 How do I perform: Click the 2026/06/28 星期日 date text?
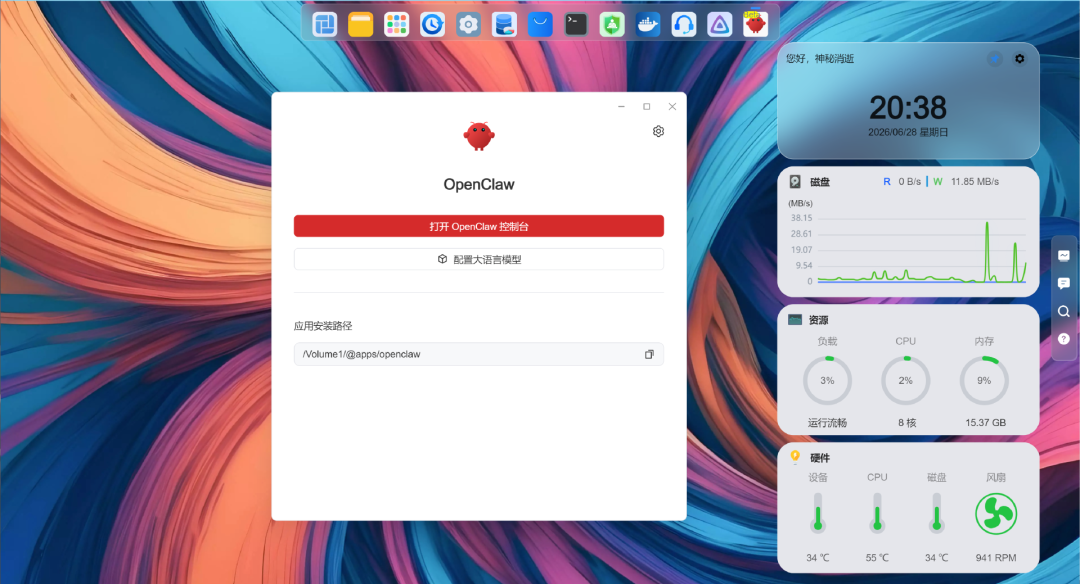[908, 132]
